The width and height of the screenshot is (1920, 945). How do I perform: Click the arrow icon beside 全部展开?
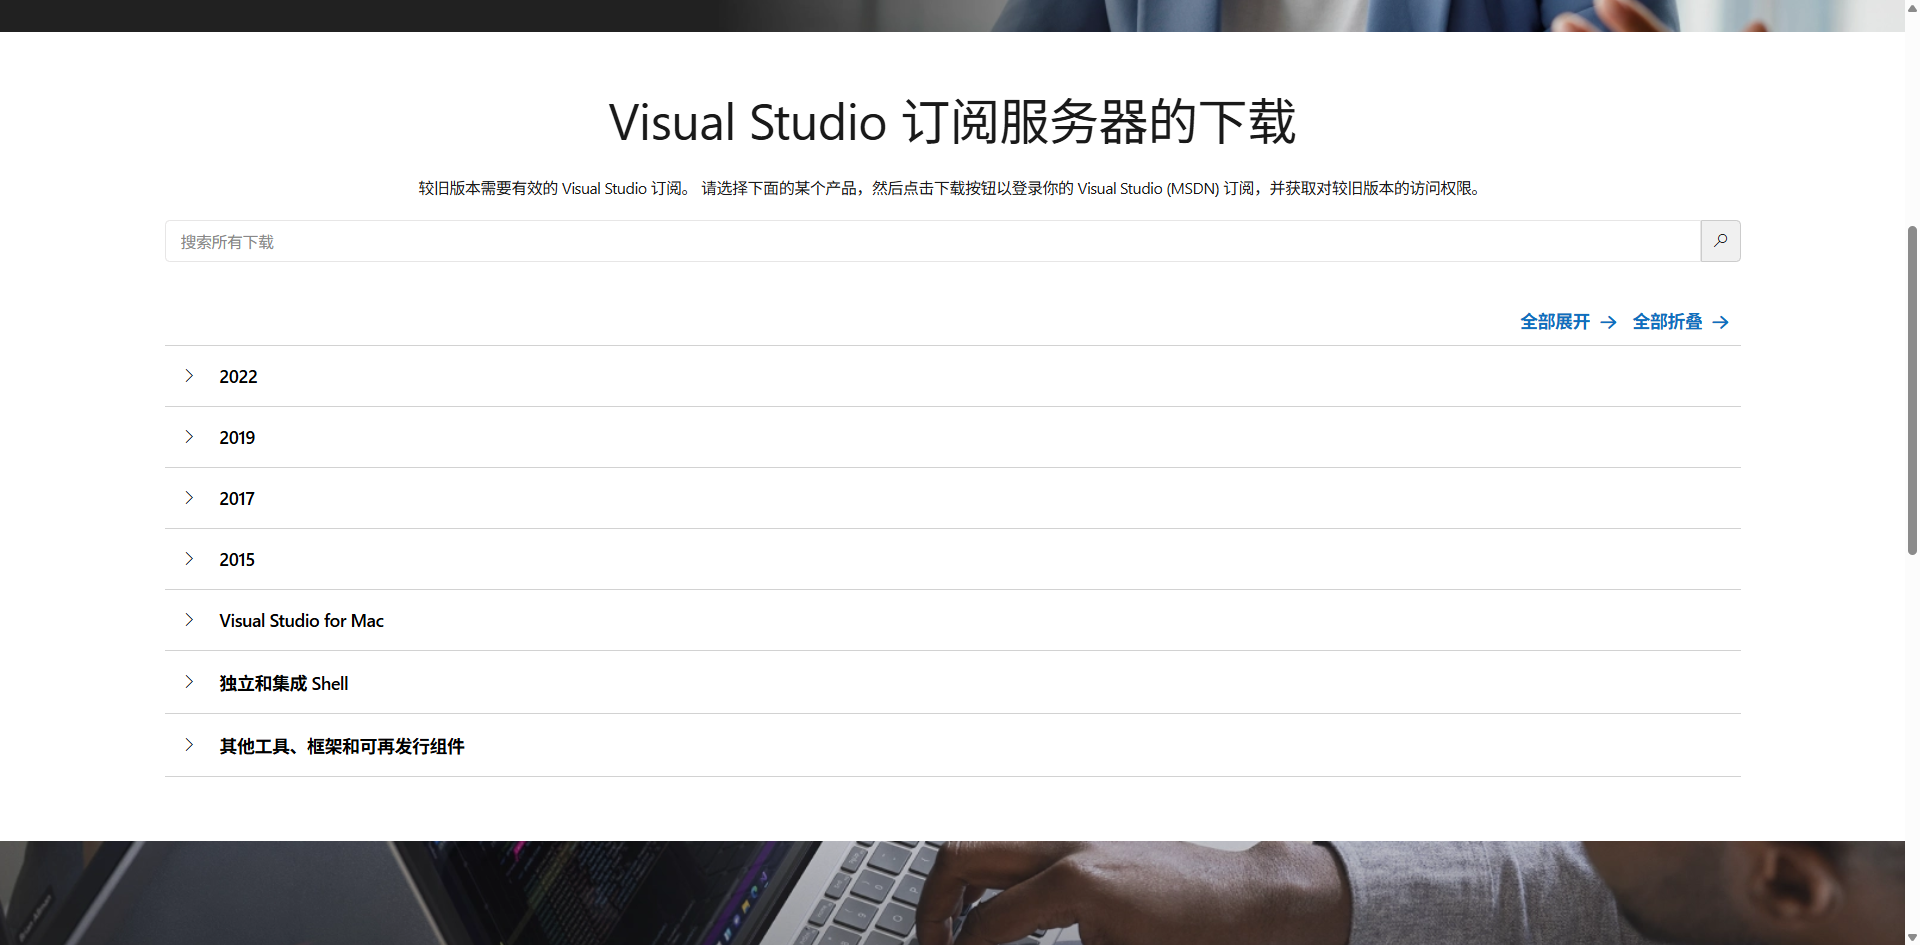pyautogui.click(x=1608, y=322)
